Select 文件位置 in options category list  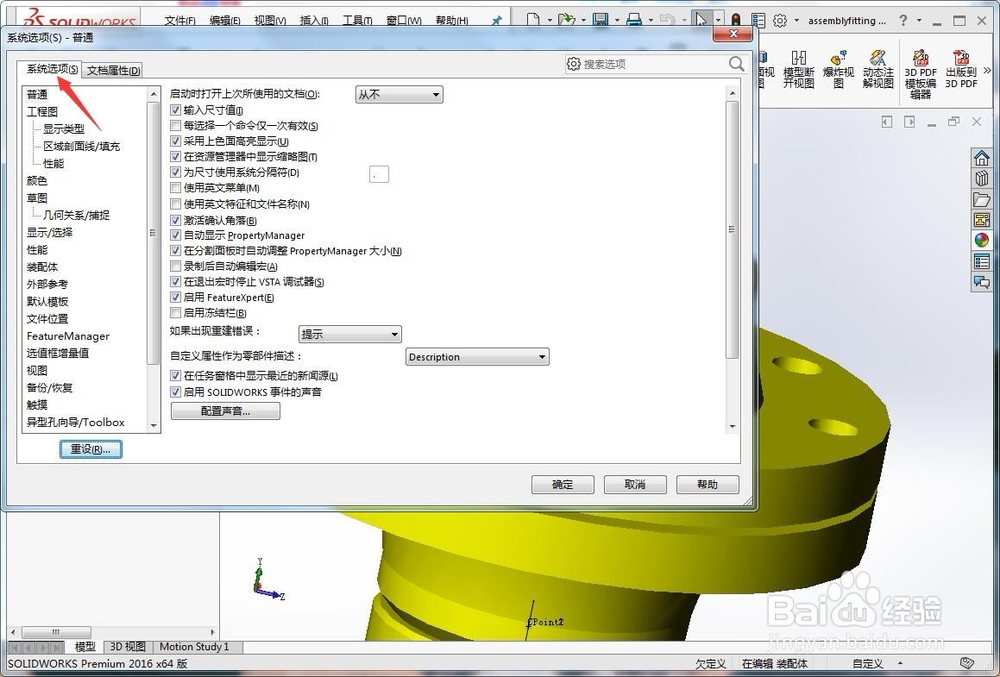click(x=47, y=319)
